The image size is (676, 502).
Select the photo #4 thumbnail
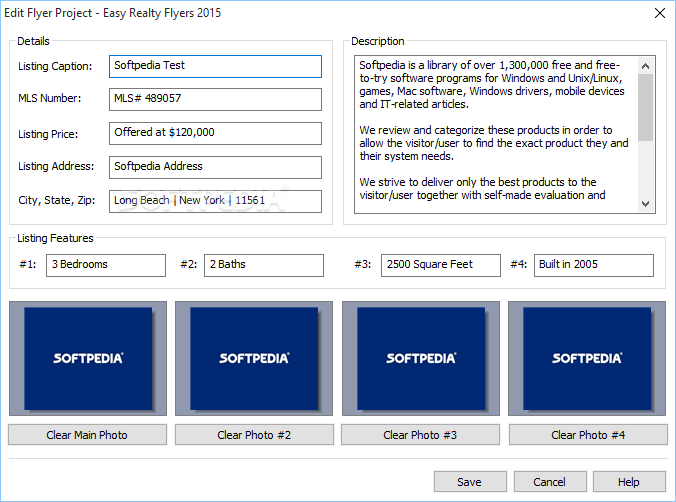point(587,358)
